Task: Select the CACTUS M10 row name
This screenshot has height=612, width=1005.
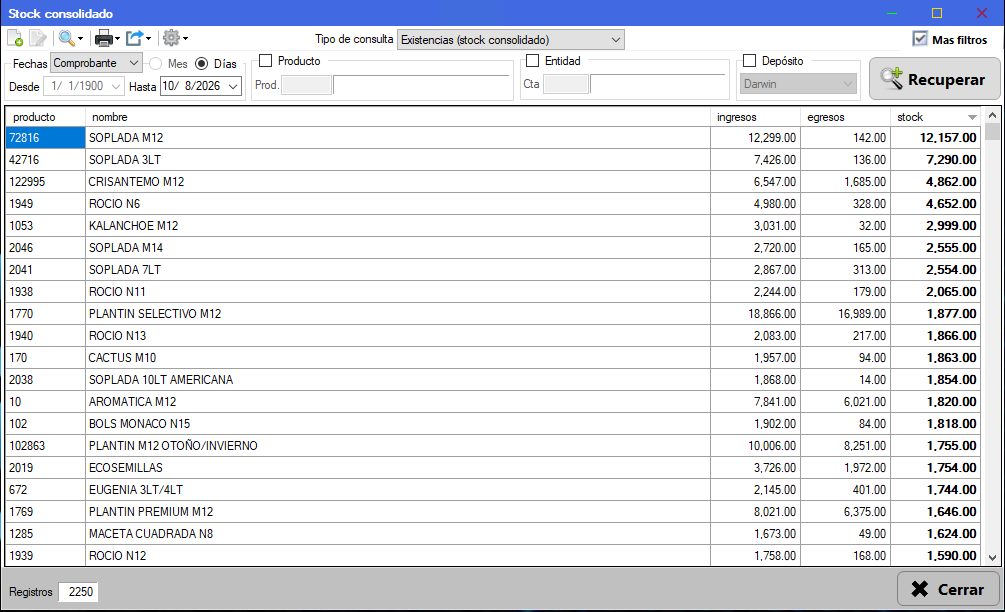Action: point(122,358)
